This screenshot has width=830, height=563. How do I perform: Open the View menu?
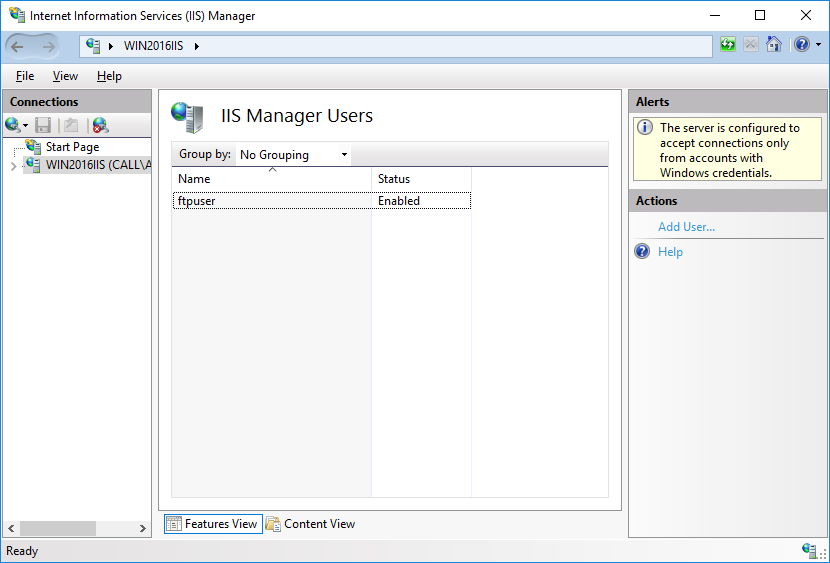65,76
